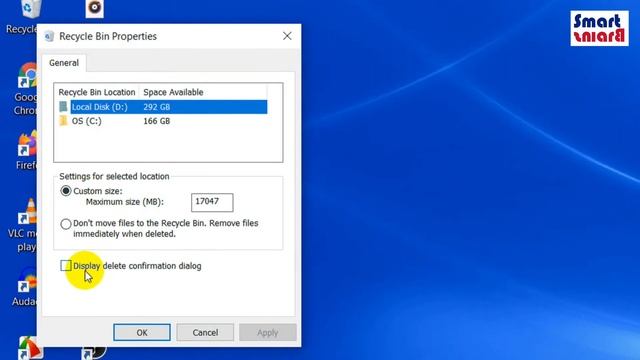Click the Cancel button

pos(205,332)
